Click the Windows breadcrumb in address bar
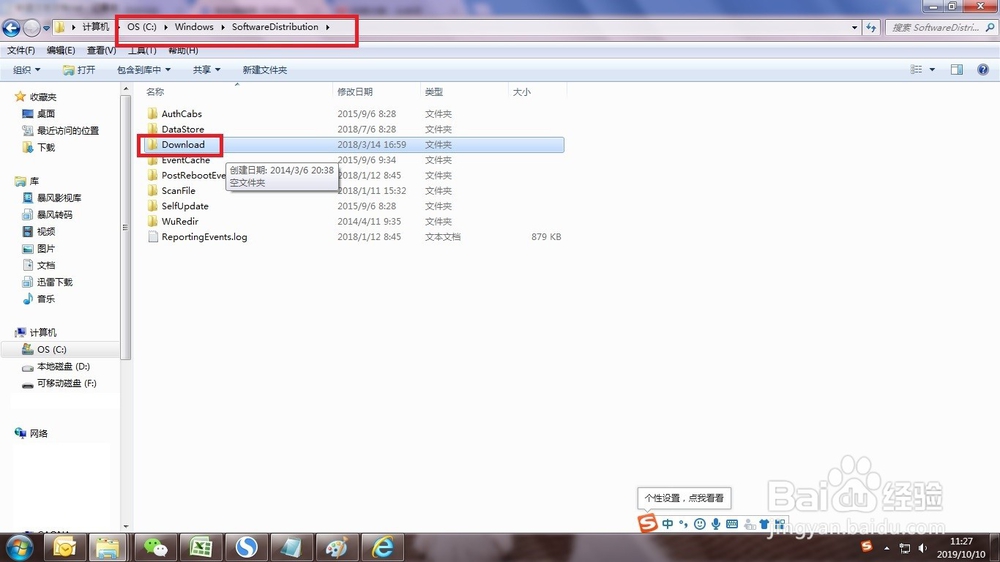Viewport: 1000px width, 562px height. click(194, 27)
